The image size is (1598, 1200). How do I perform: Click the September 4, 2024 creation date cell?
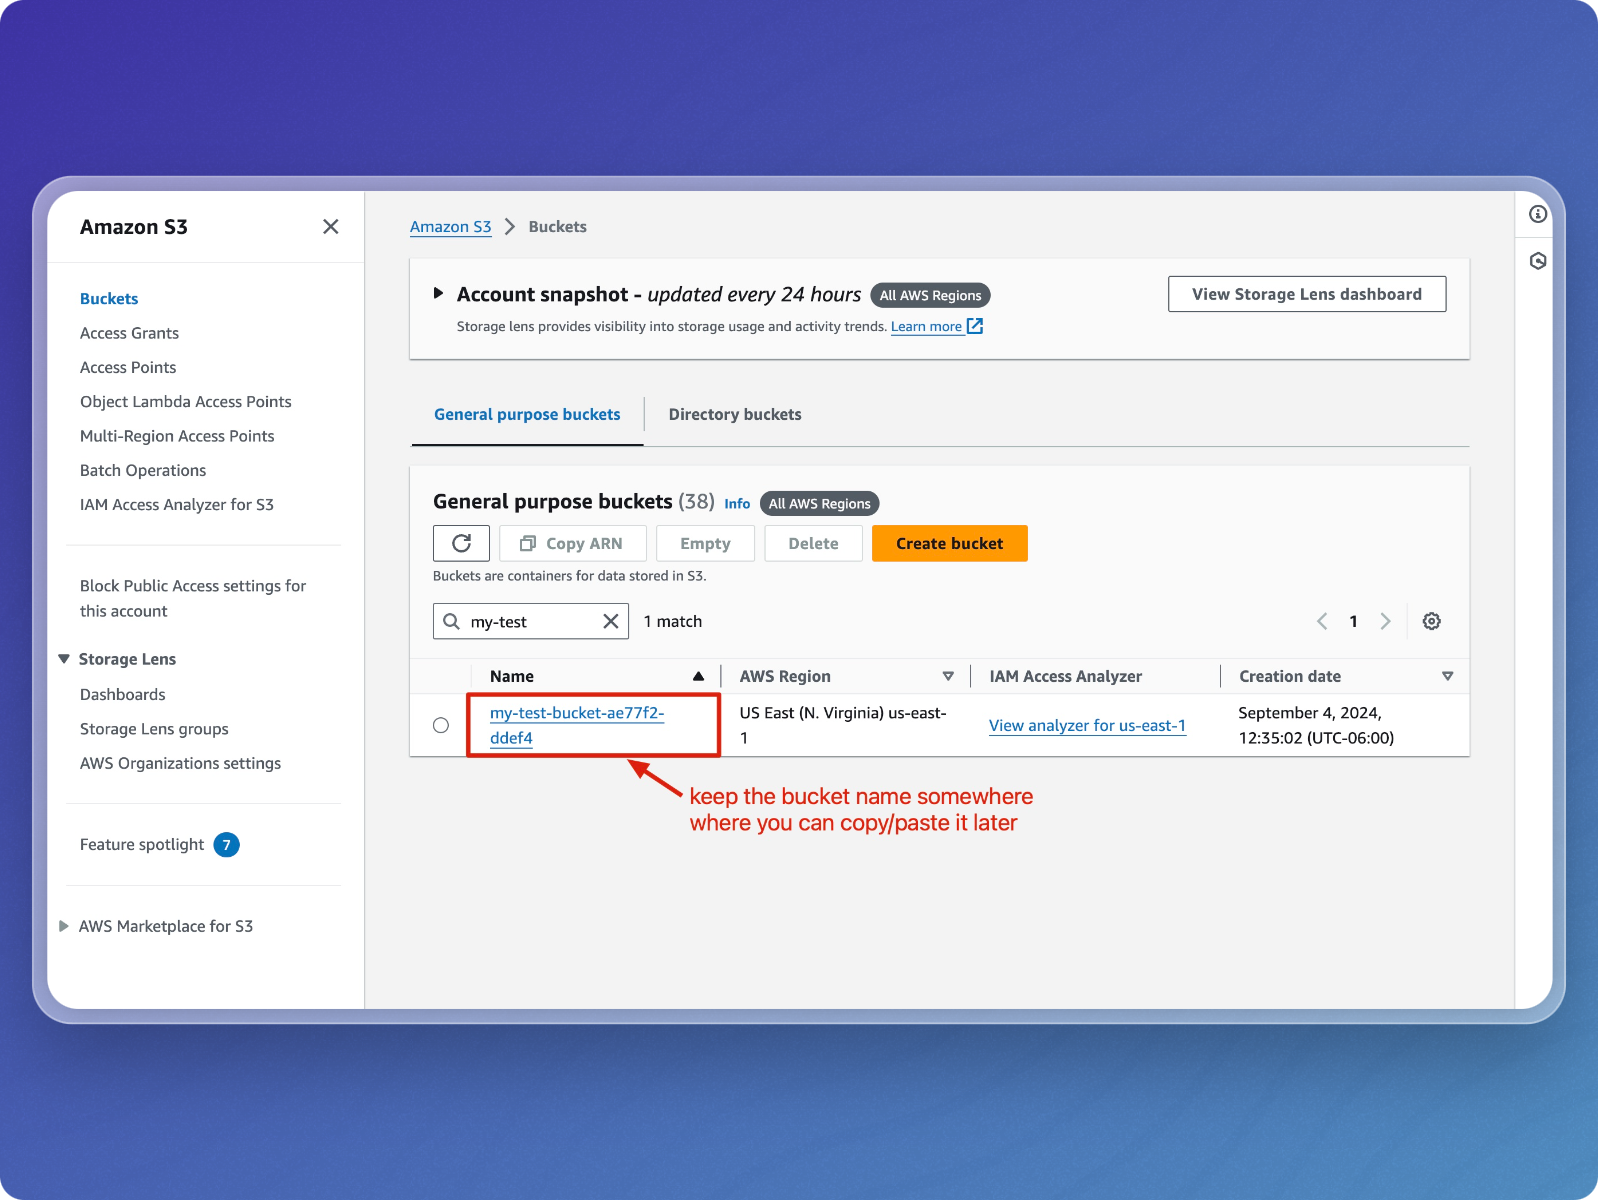pos(1316,725)
